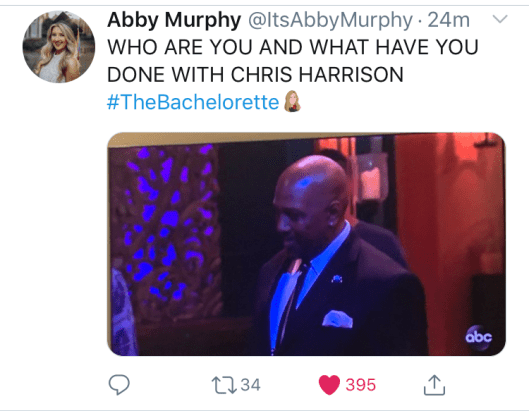This screenshot has height=411, width=529.
Task: Tap the share upload icon
Action: (x=434, y=385)
